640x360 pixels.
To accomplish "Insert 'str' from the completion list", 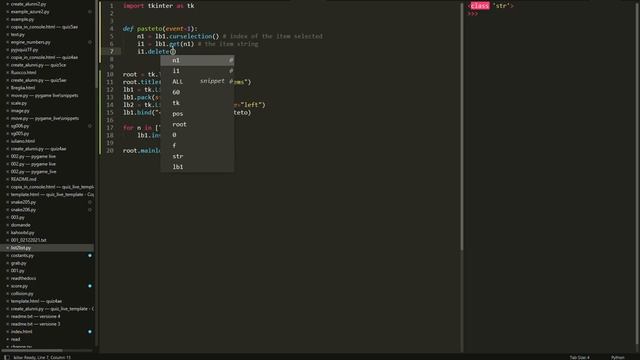I will (x=197, y=156).
